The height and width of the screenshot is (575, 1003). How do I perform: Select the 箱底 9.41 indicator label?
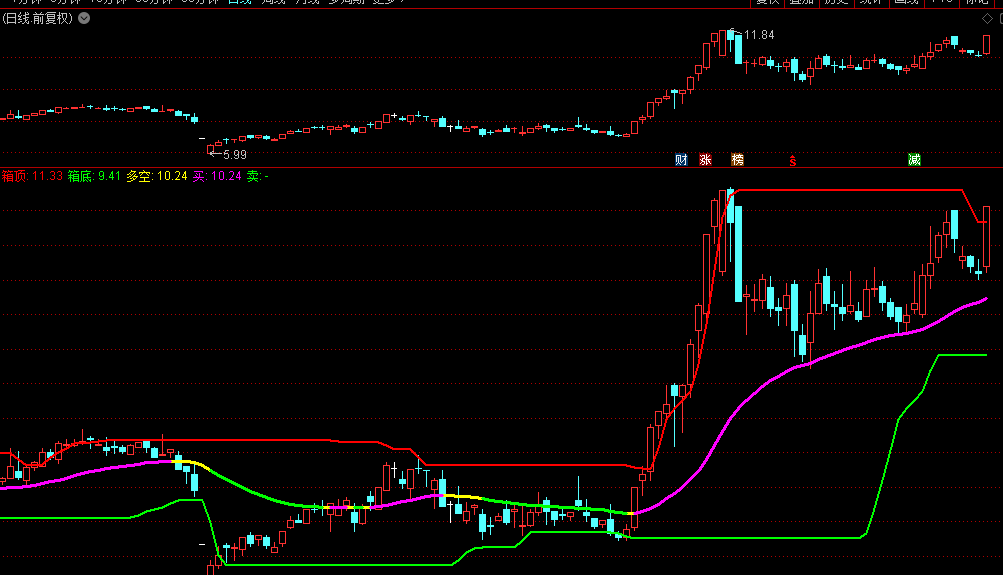pos(94,176)
